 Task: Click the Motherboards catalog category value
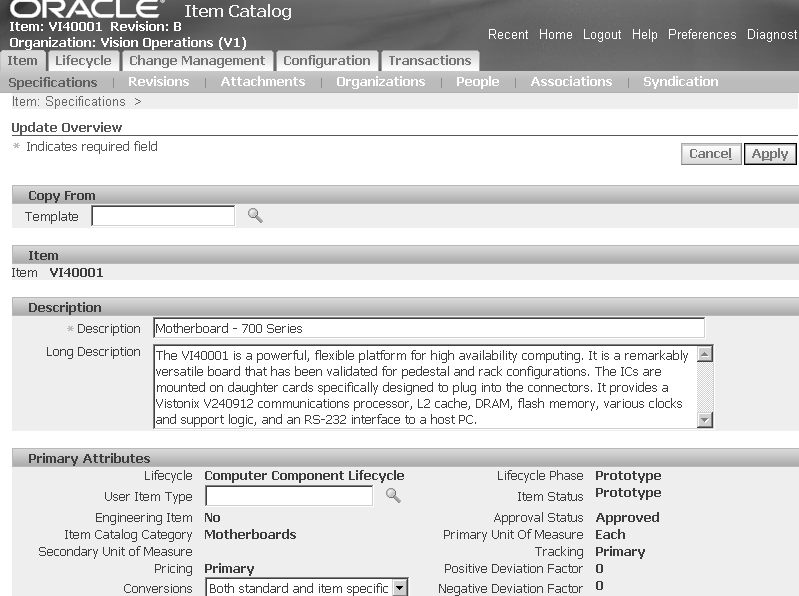coord(250,534)
